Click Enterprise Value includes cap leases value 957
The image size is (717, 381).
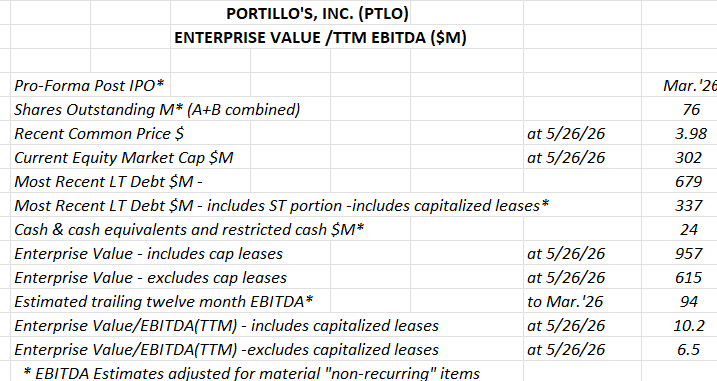pyautogui.click(x=689, y=253)
